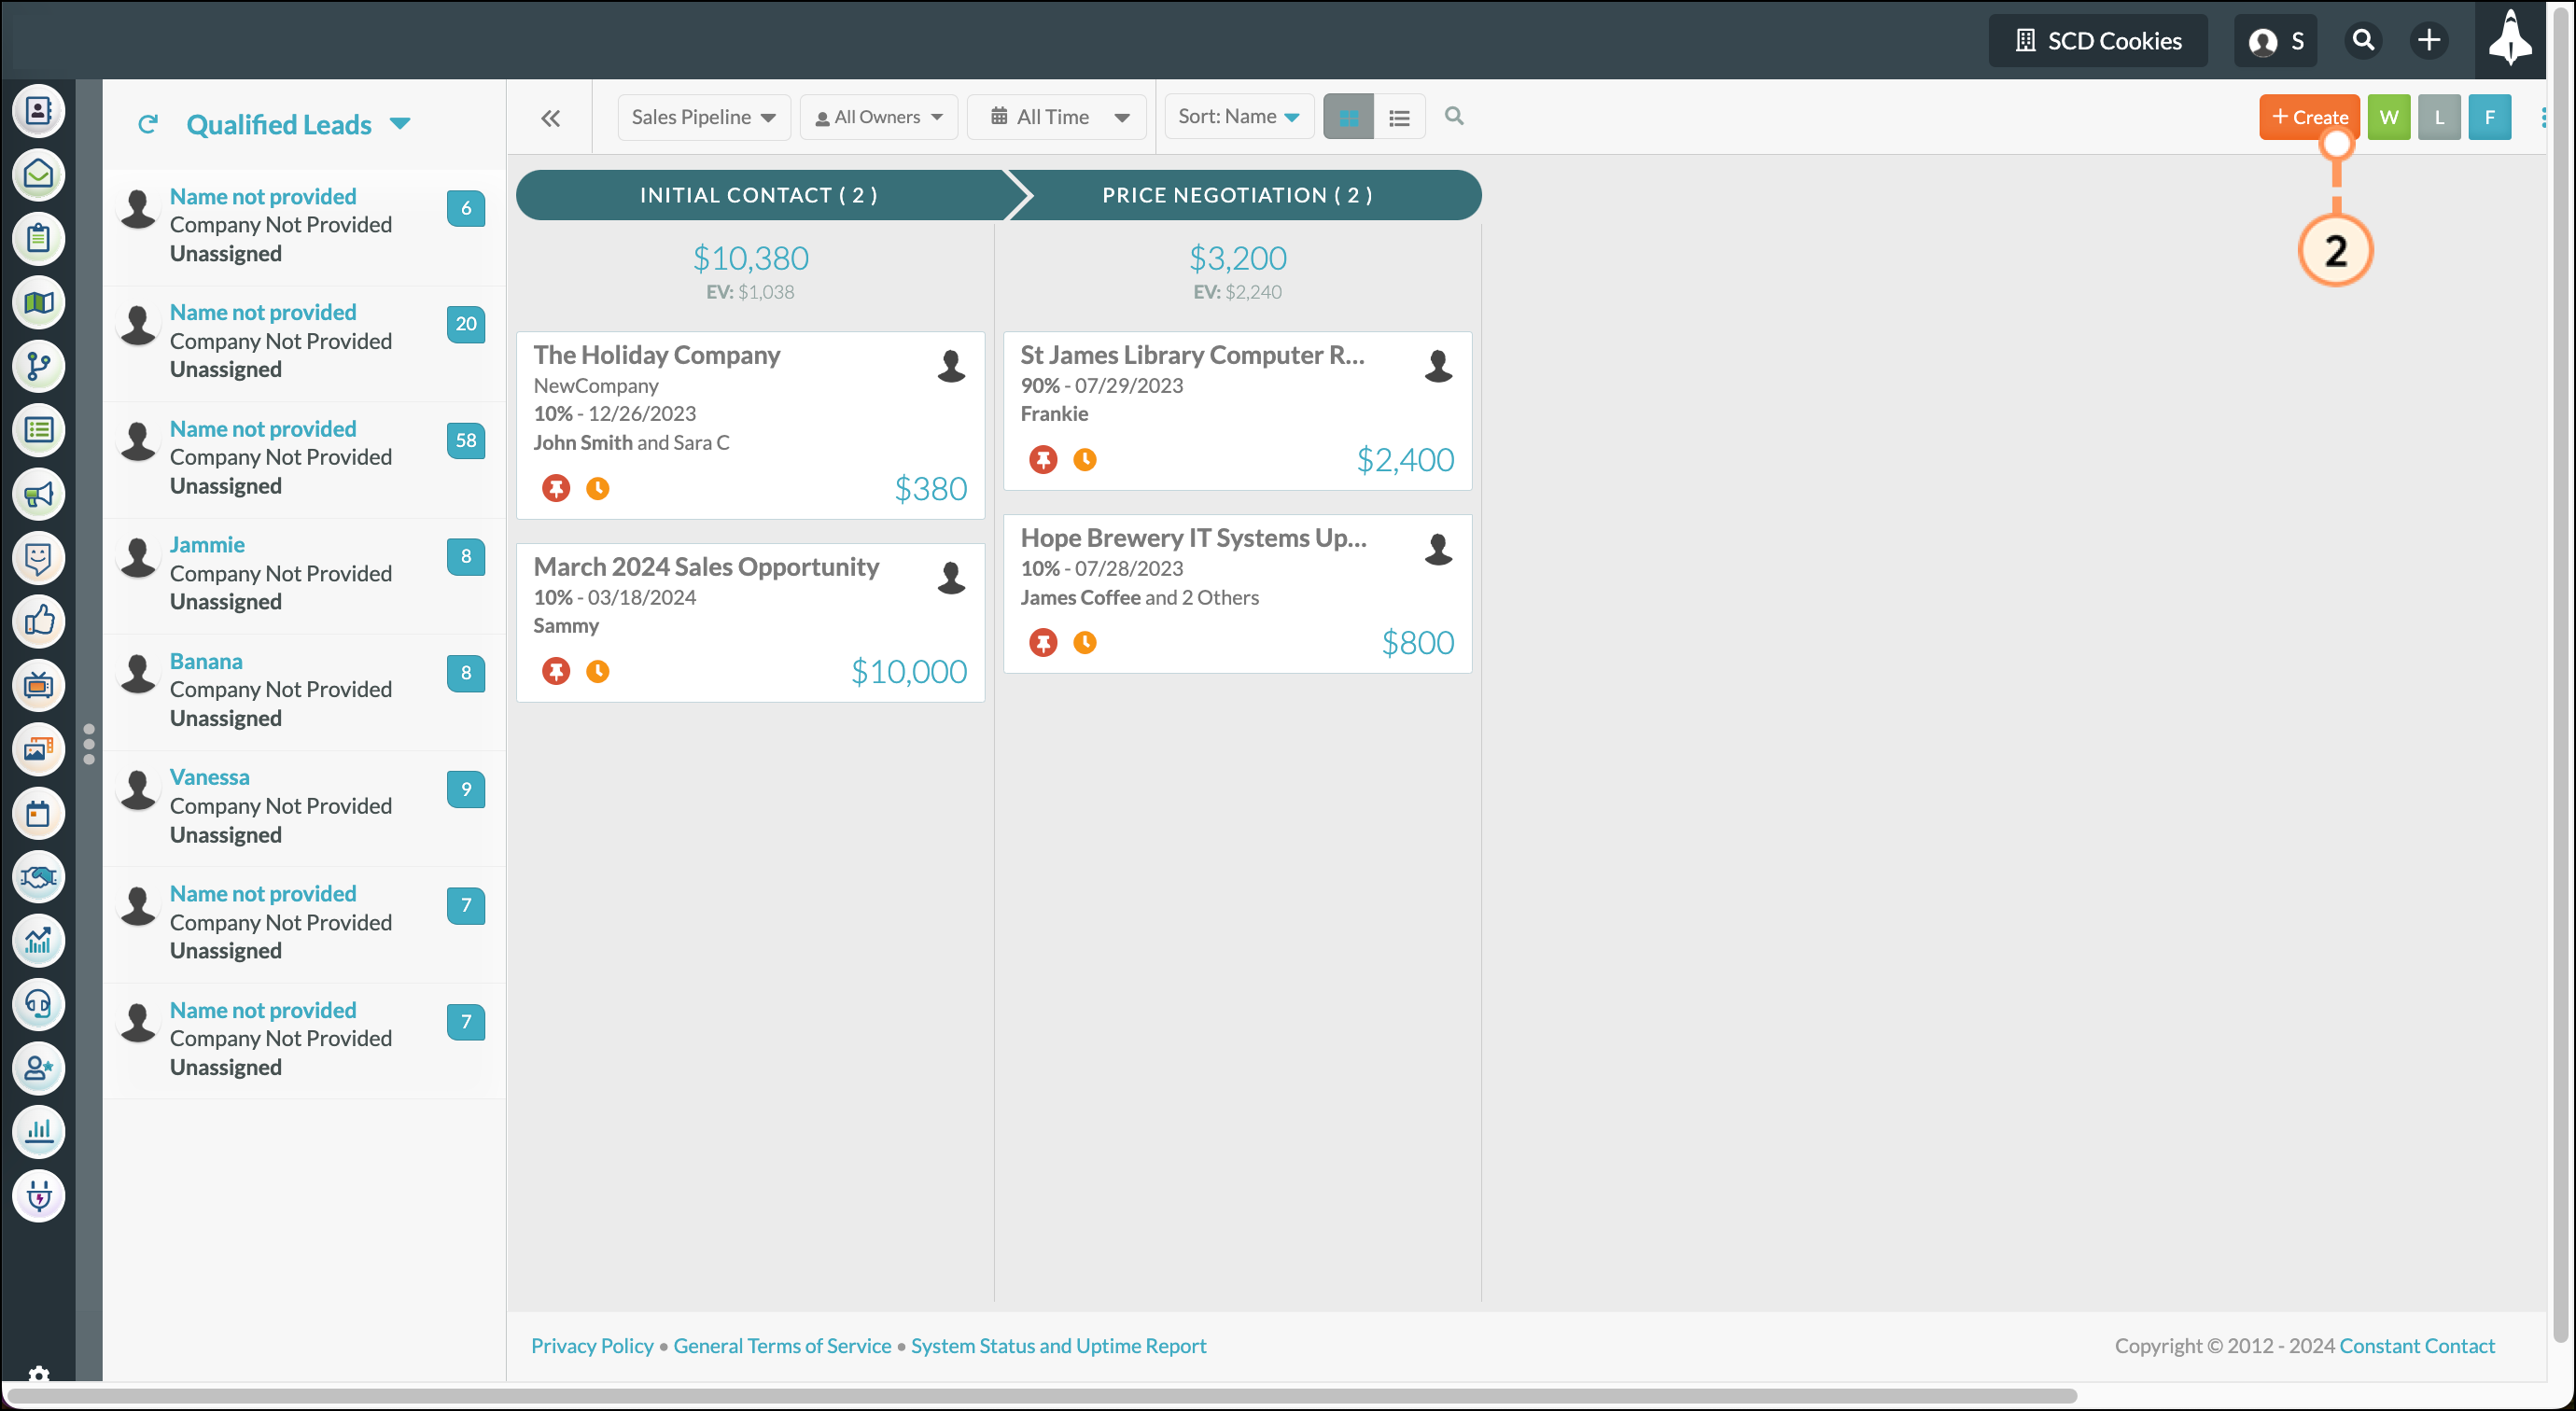Open the plug integrations sidebar icon
The image size is (2576, 1411).
tap(38, 1196)
